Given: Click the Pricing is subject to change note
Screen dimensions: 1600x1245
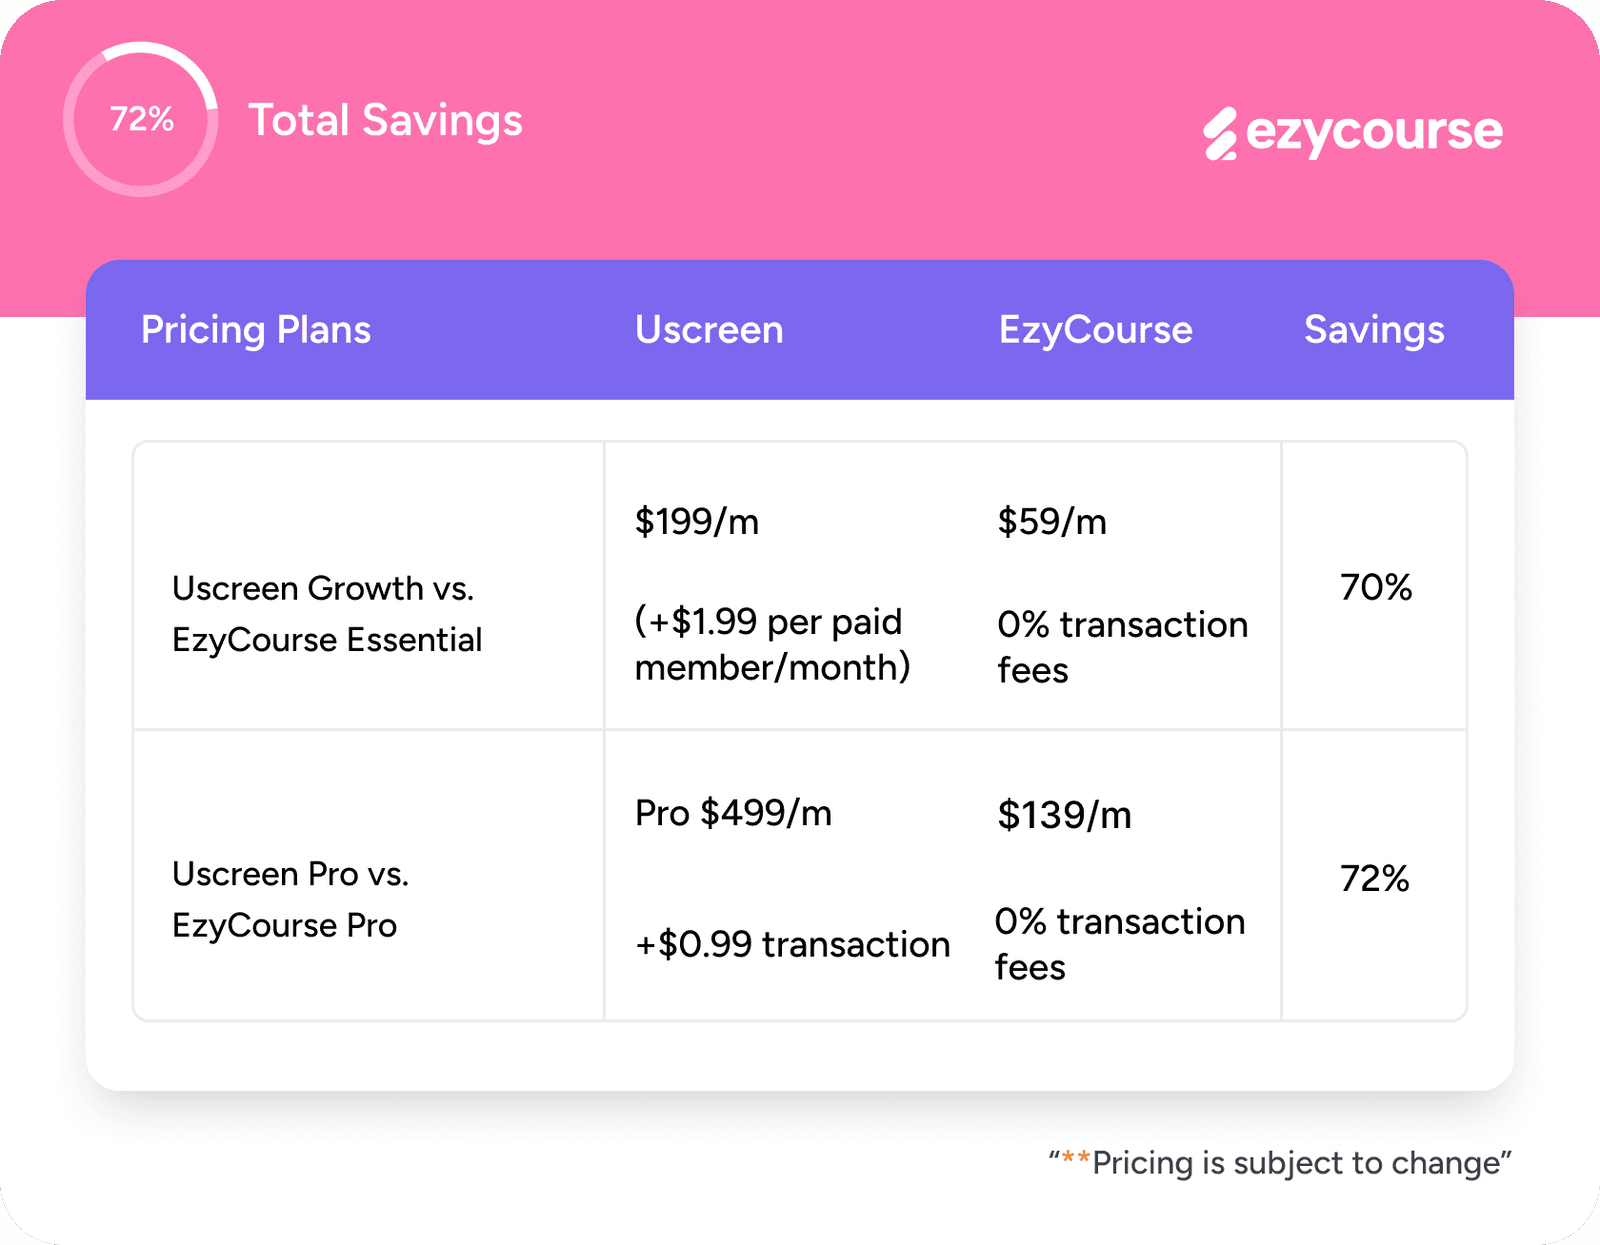Looking at the screenshot, I should click(1280, 1163).
